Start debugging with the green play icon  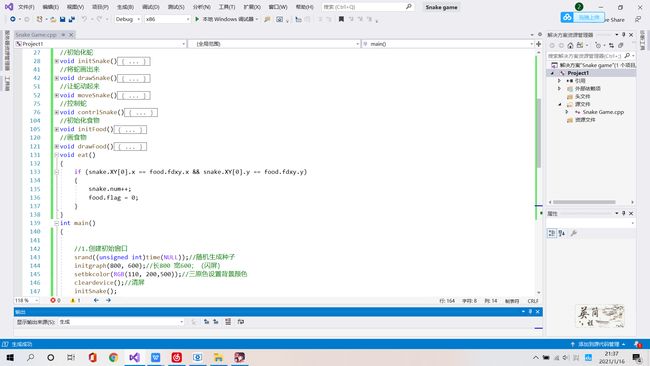(x=197, y=19)
